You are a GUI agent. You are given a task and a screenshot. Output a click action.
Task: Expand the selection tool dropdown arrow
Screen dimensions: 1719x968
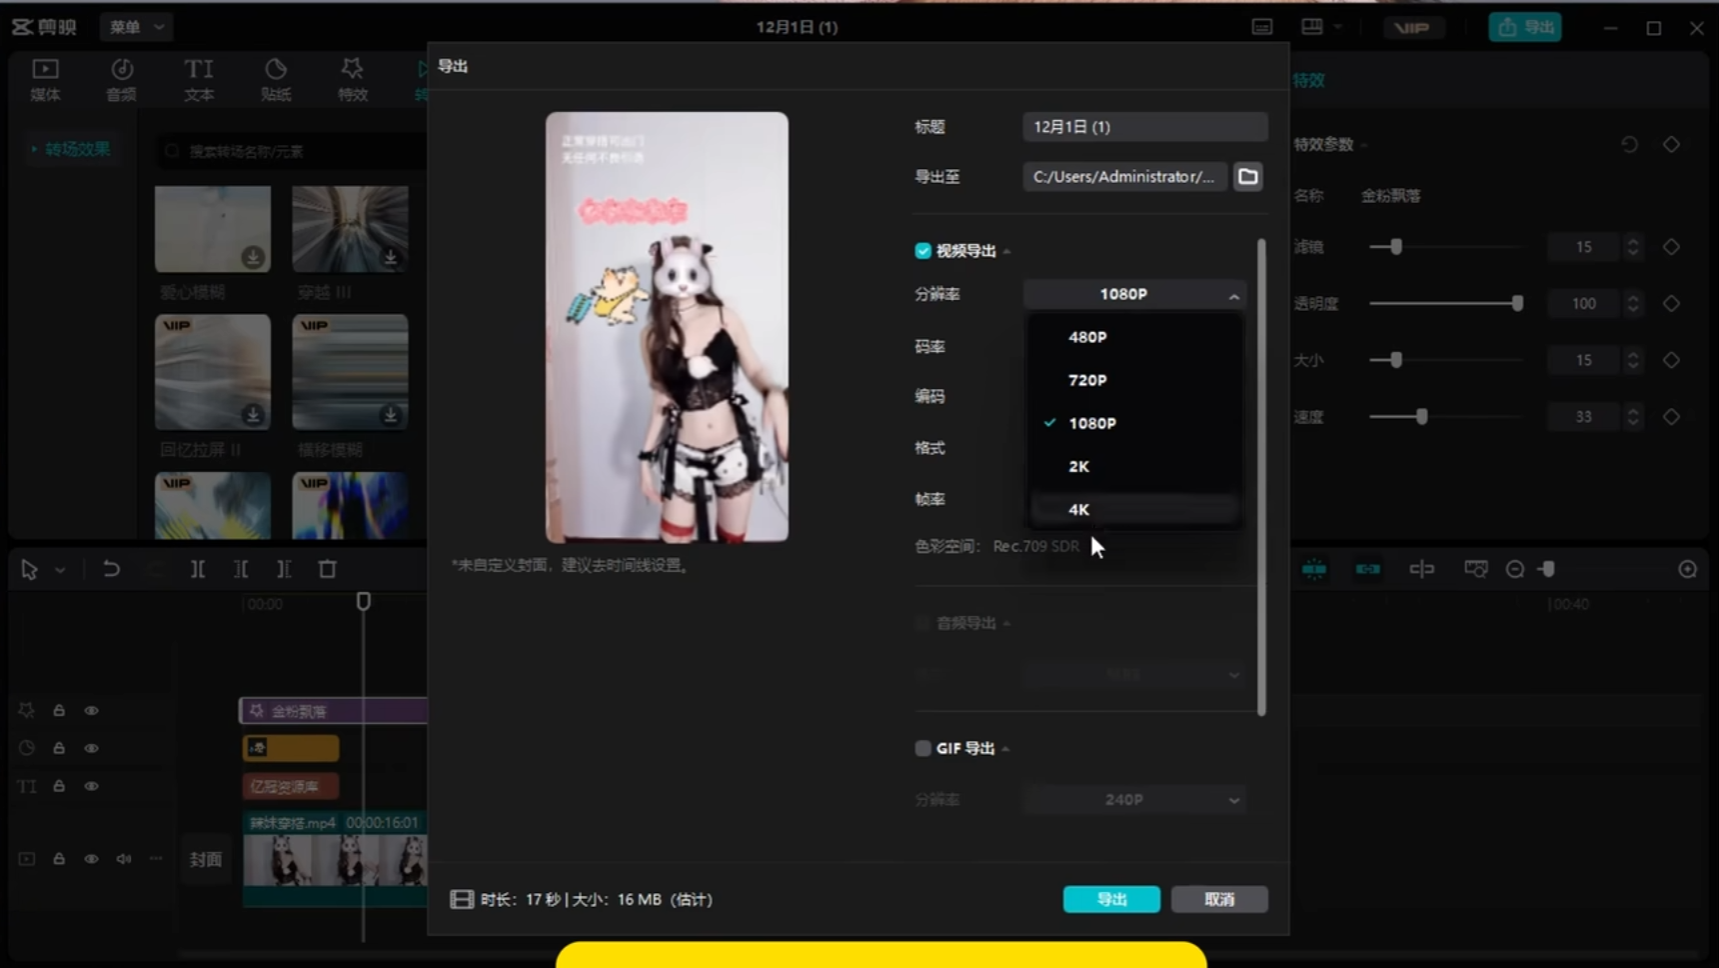coord(58,568)
